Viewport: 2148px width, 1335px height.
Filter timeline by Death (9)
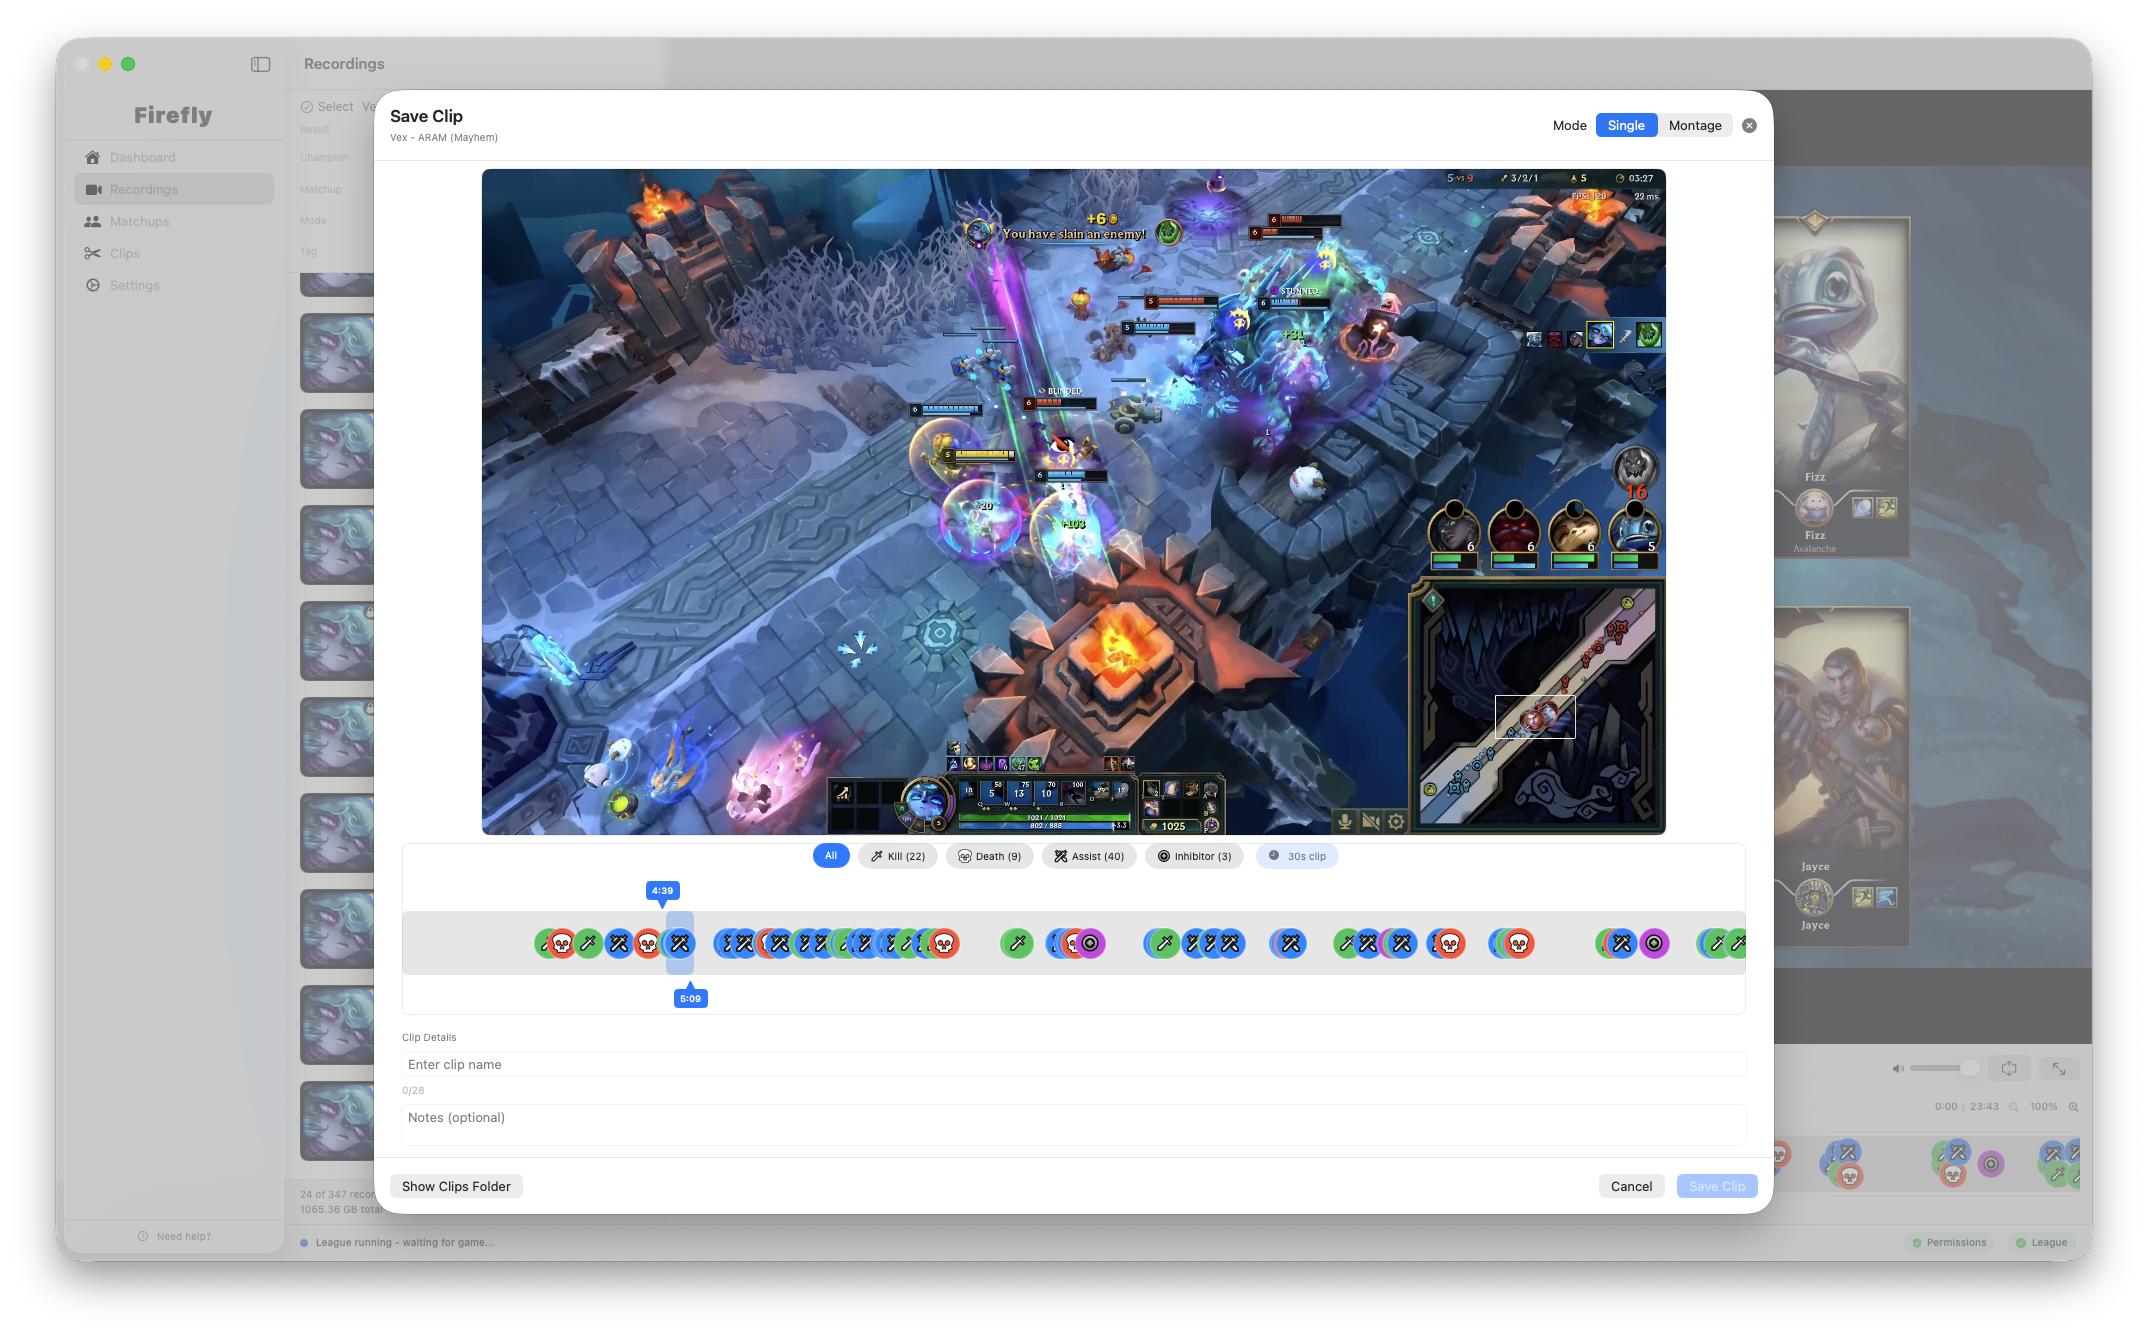(x=989, y=856)
